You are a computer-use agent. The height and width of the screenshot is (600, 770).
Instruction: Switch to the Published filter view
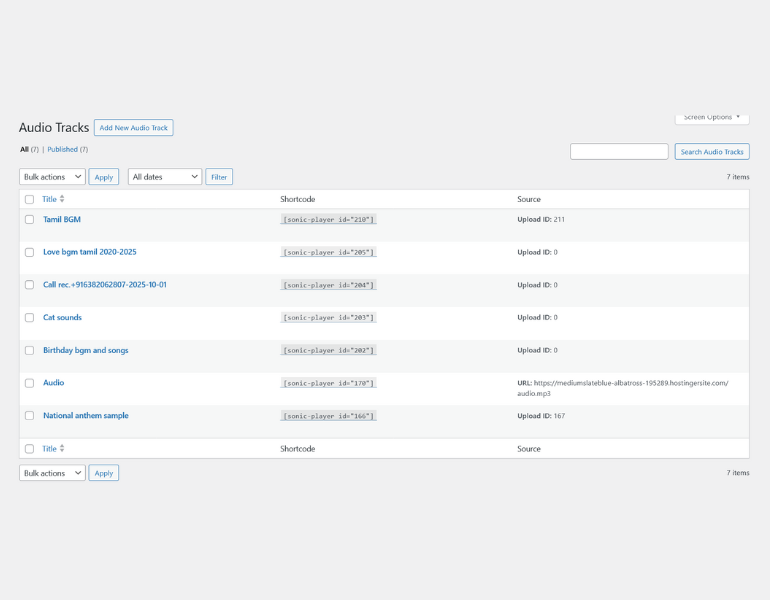62,149
